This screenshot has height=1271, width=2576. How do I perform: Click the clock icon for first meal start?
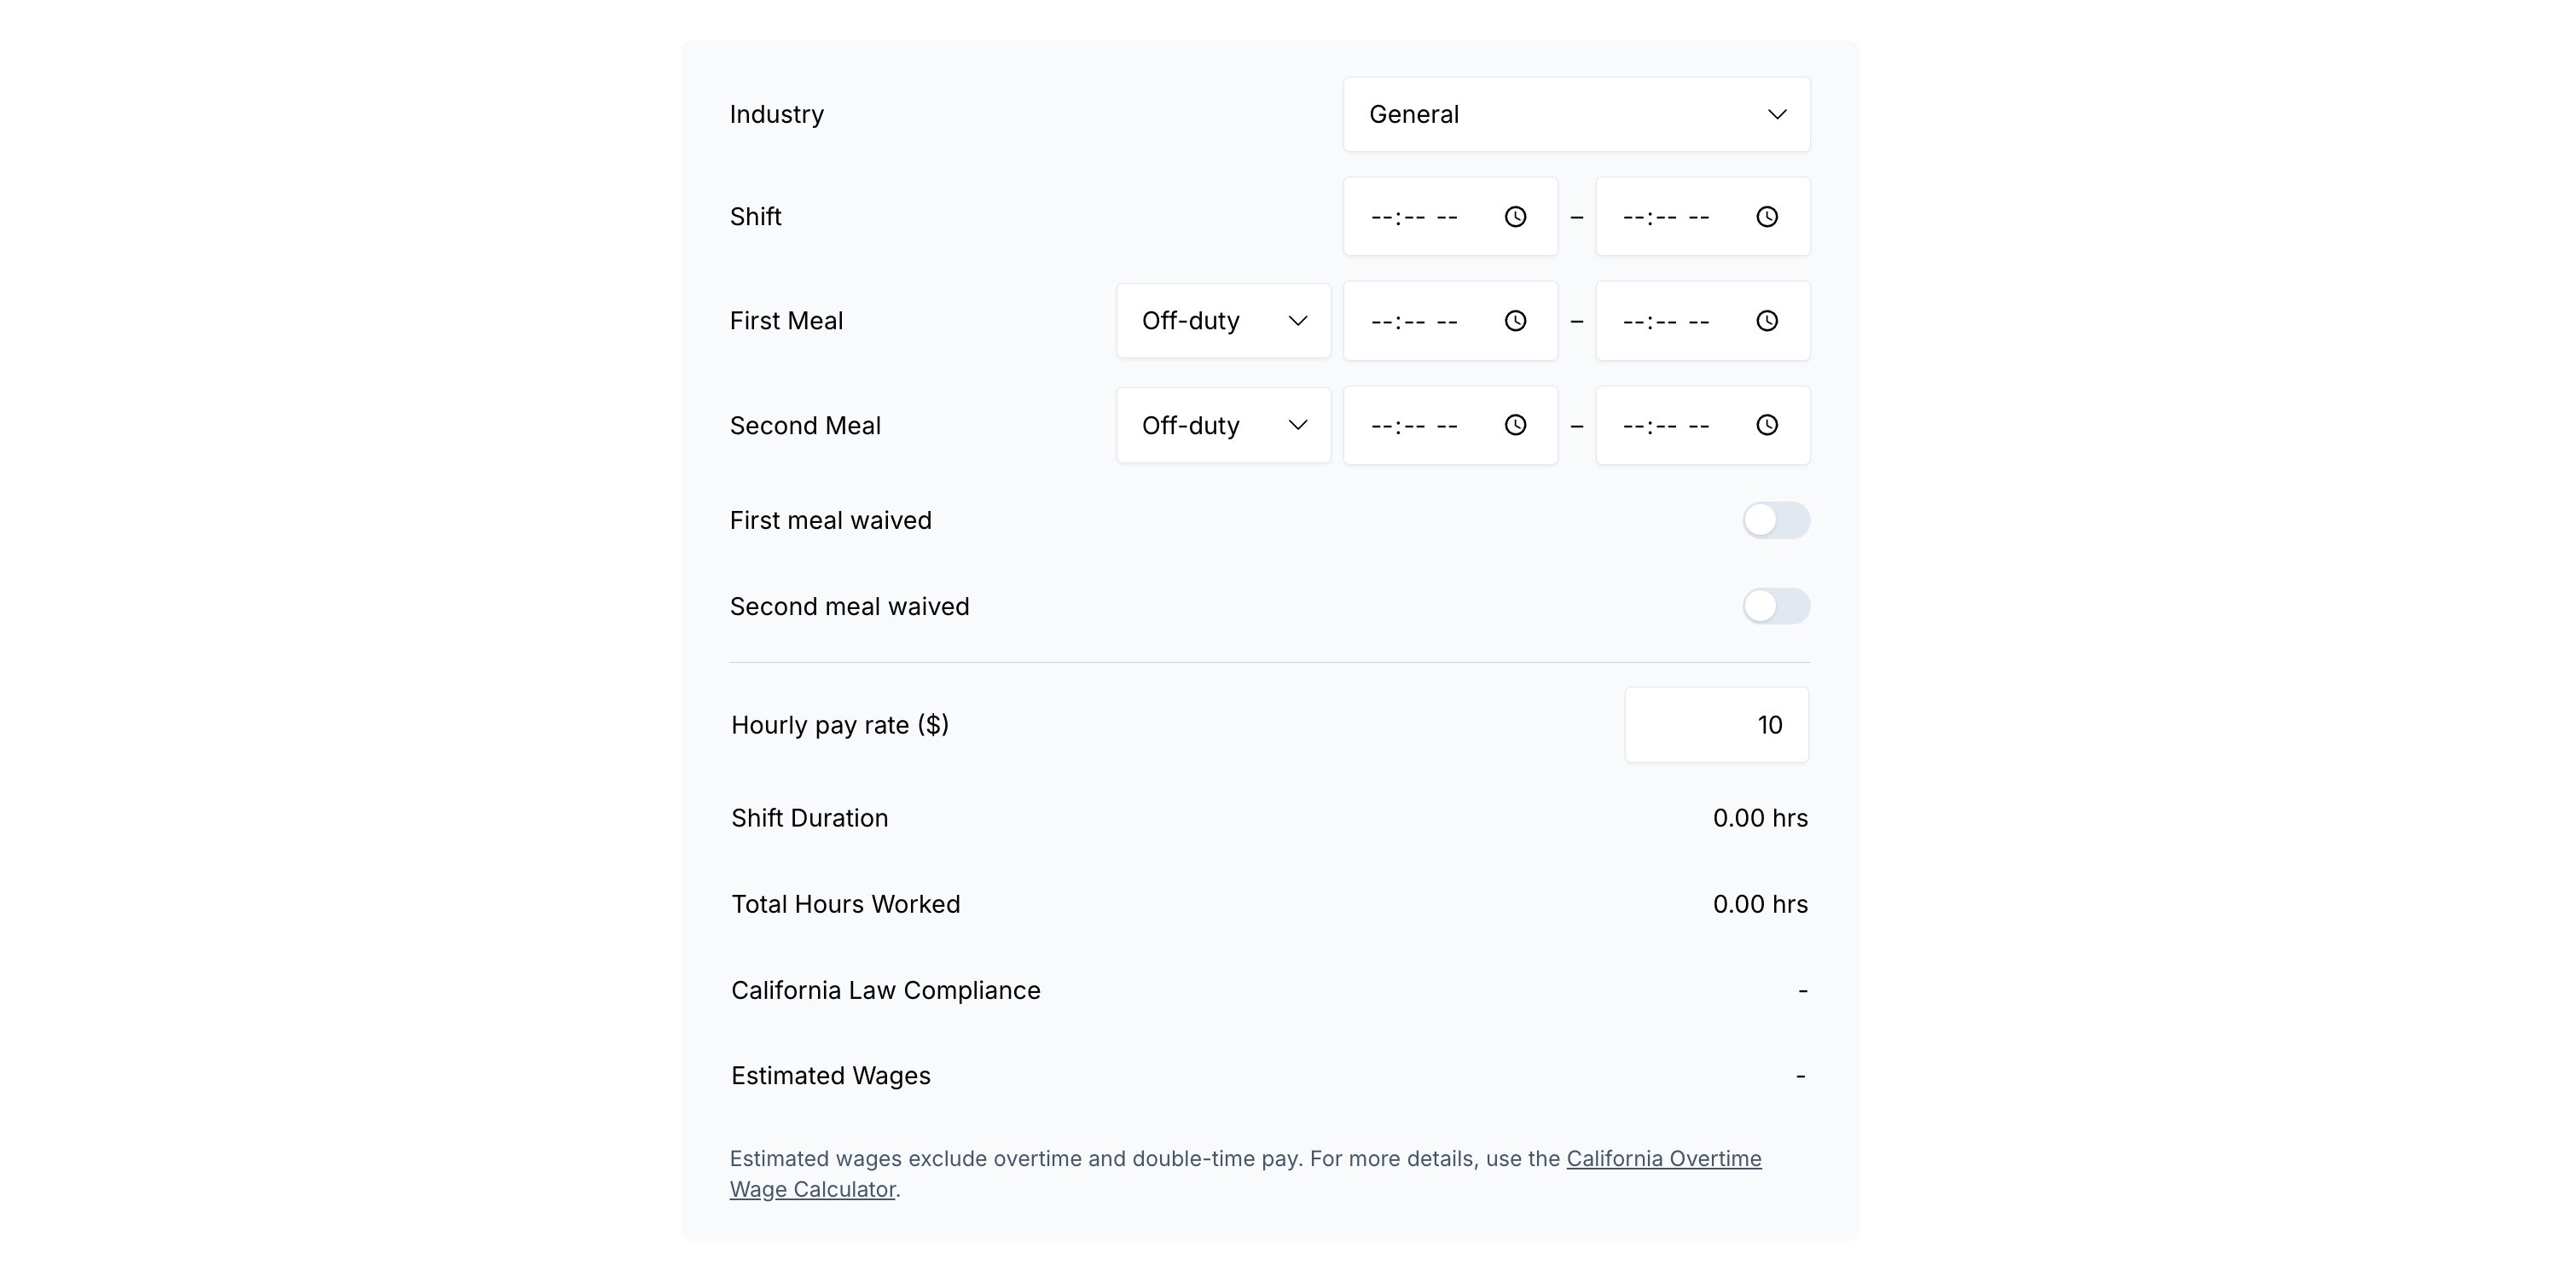tap(1515, 321)
